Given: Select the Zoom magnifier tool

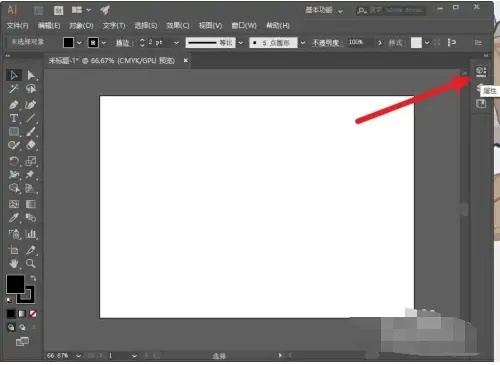Looking at the screenshot, I should coord(31,264).
